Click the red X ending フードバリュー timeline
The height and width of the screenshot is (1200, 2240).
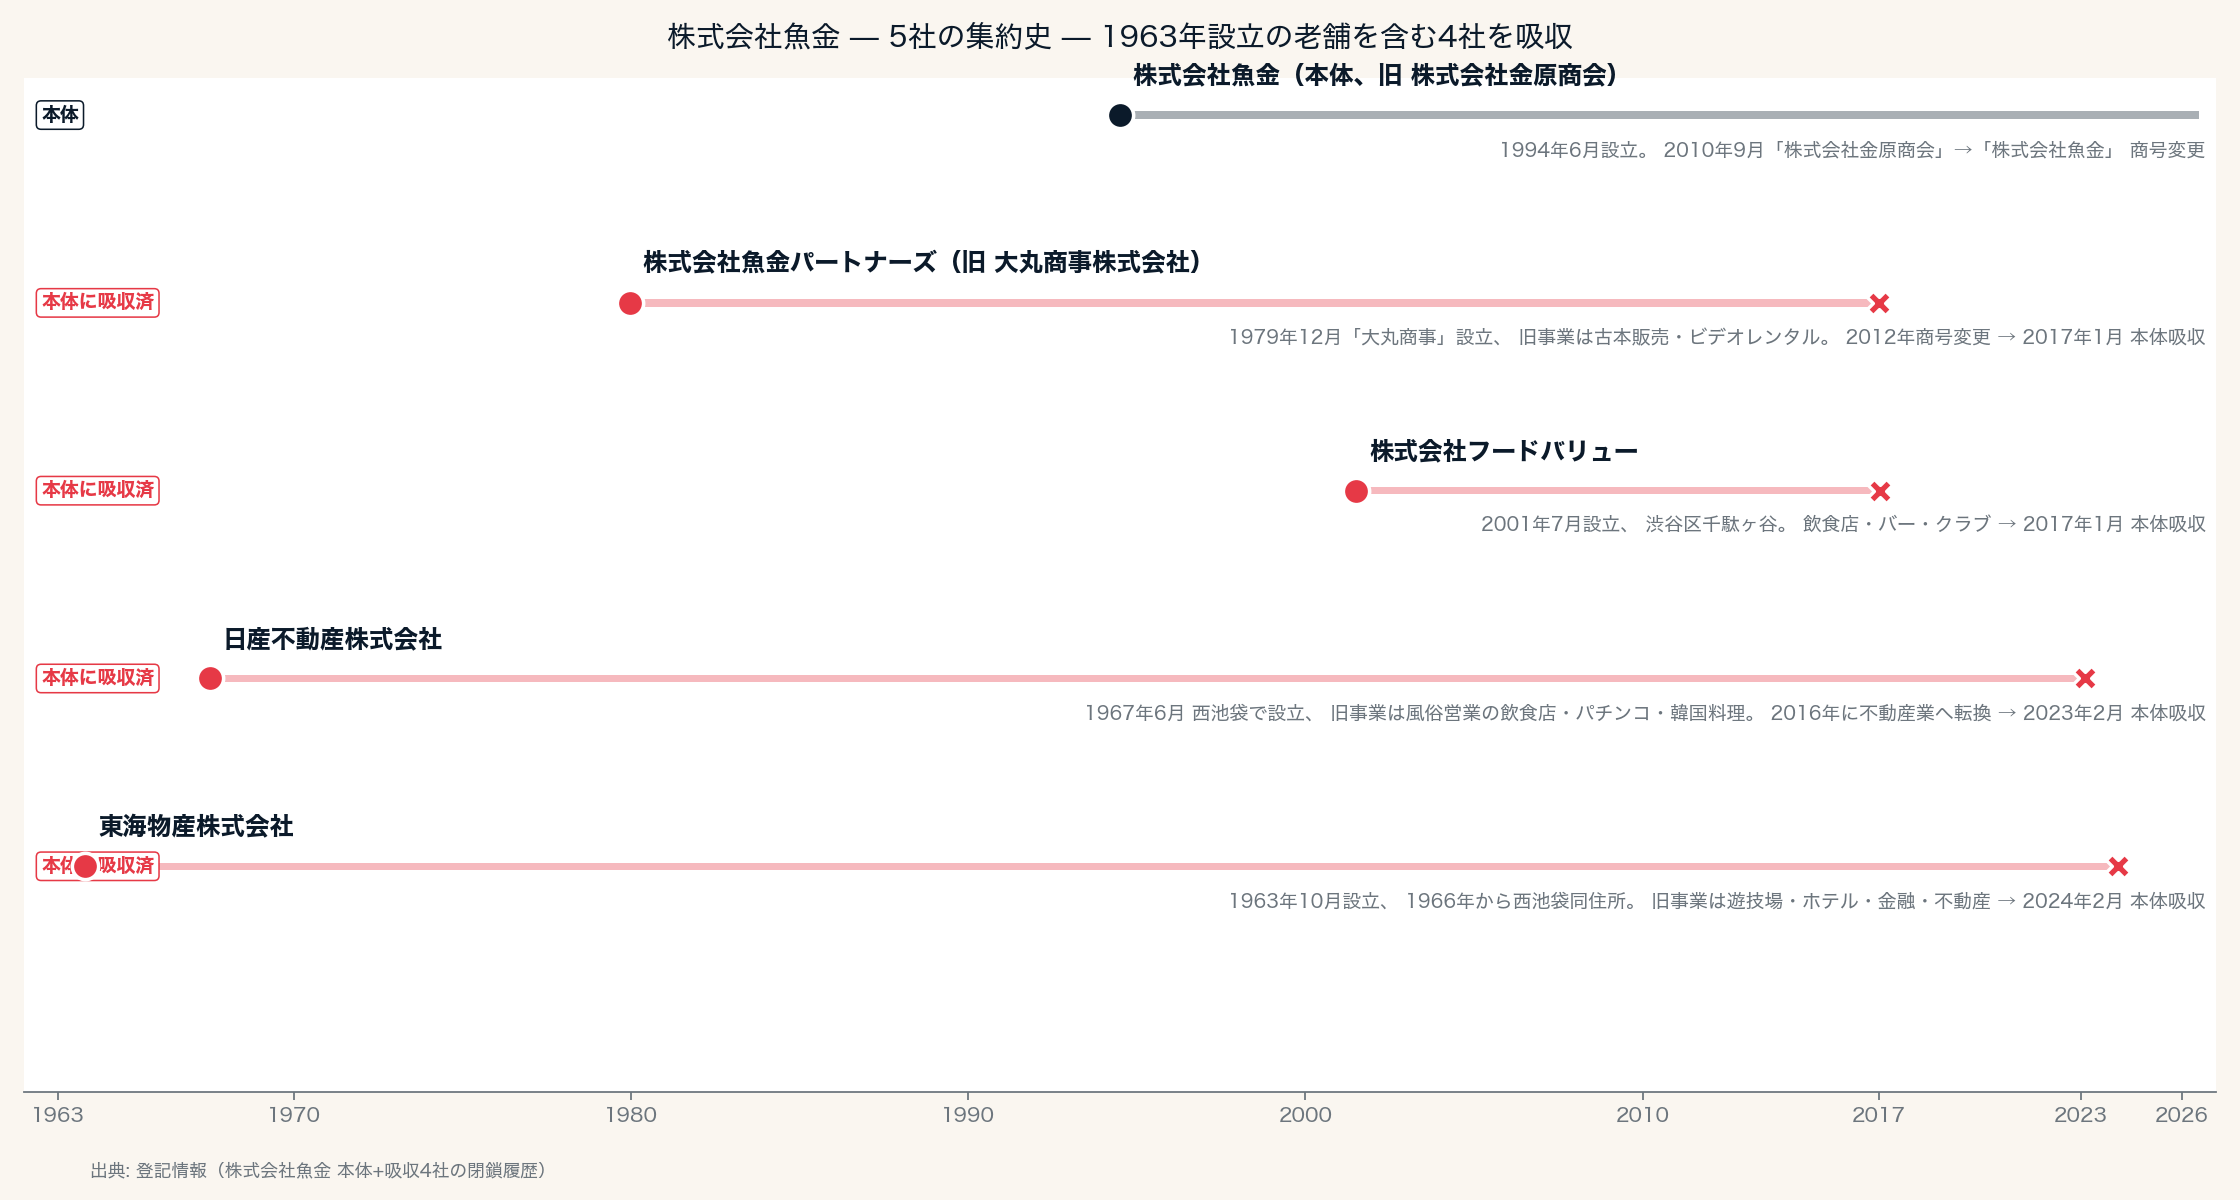tap(1880, 491)
